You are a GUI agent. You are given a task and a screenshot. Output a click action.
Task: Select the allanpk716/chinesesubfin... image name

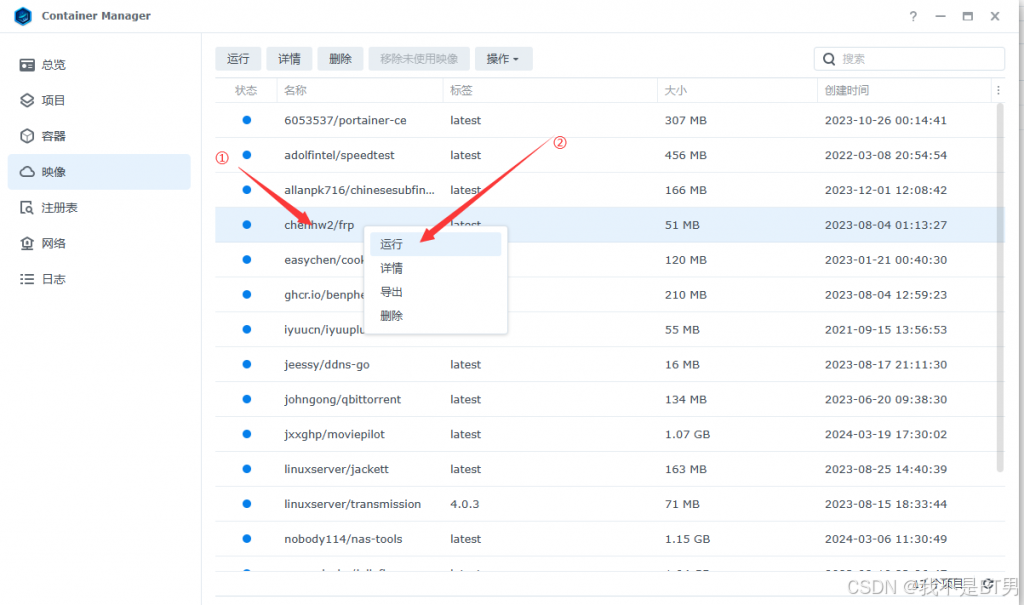point(359,190)
